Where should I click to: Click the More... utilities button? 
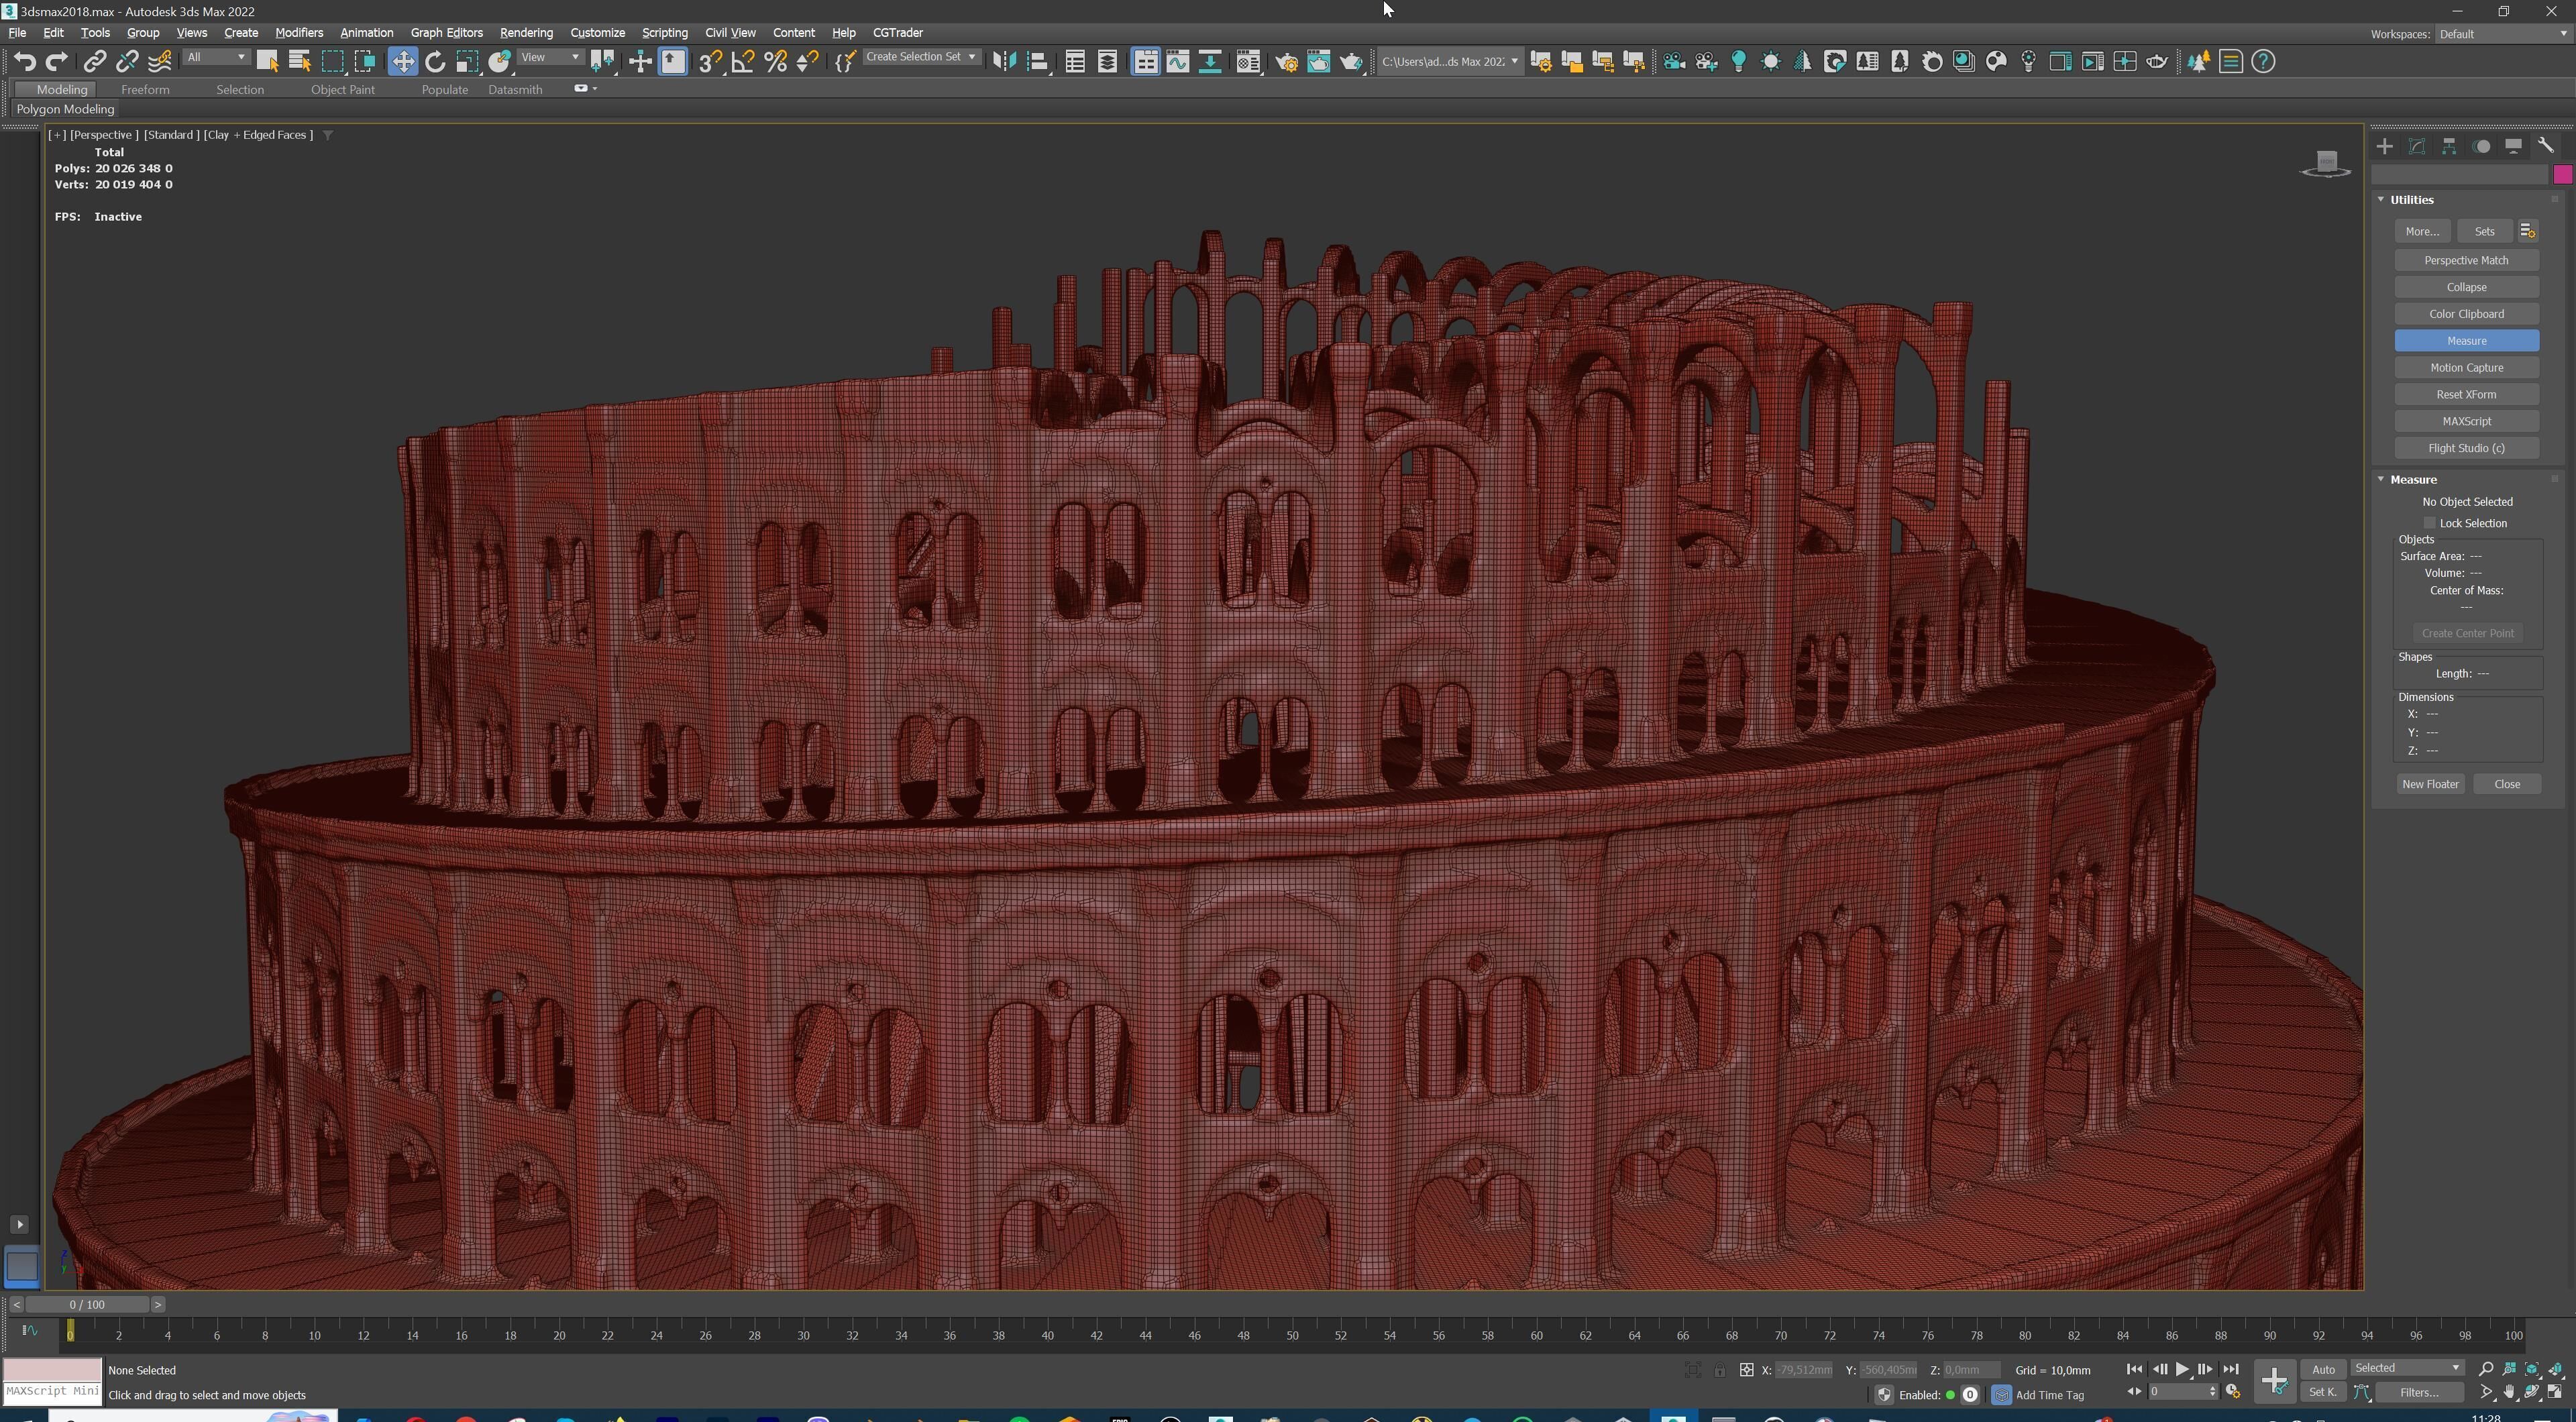pyautogui.click(x=2422, y=231)
